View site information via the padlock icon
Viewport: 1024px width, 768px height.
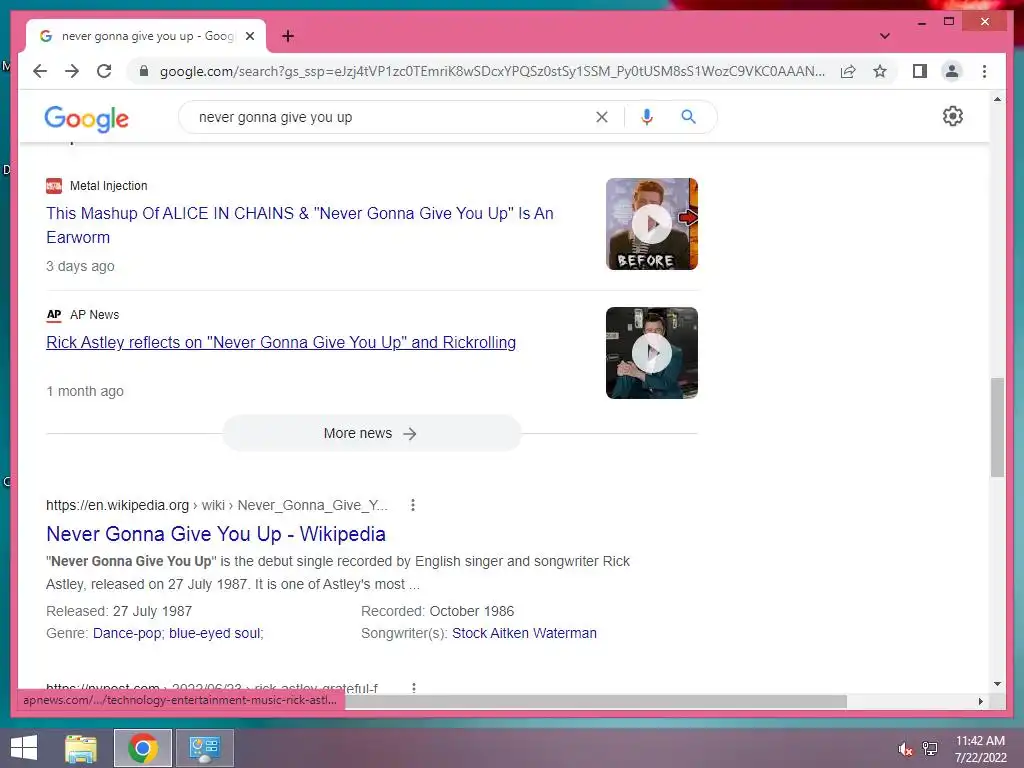click(144, 71)
